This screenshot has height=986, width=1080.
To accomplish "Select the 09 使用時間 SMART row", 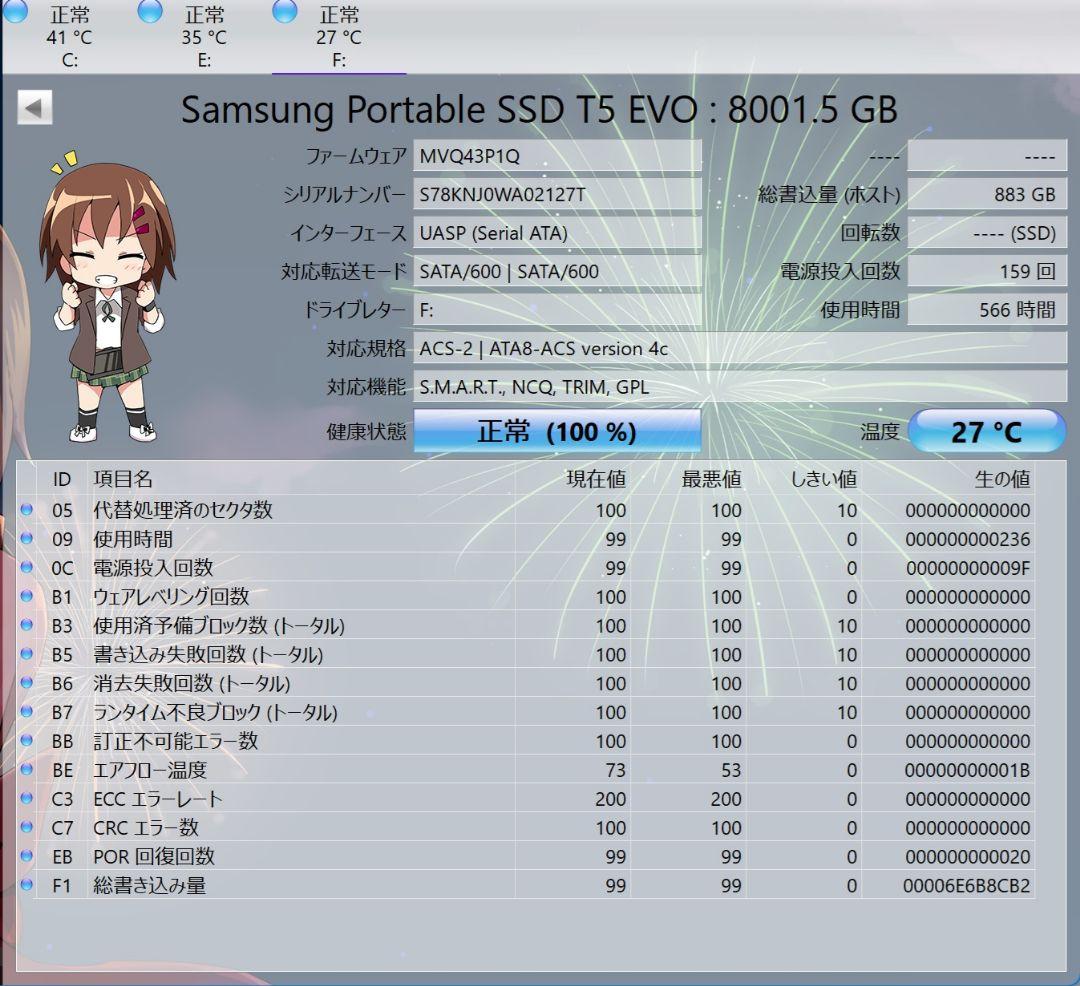I will click(300, 539).
